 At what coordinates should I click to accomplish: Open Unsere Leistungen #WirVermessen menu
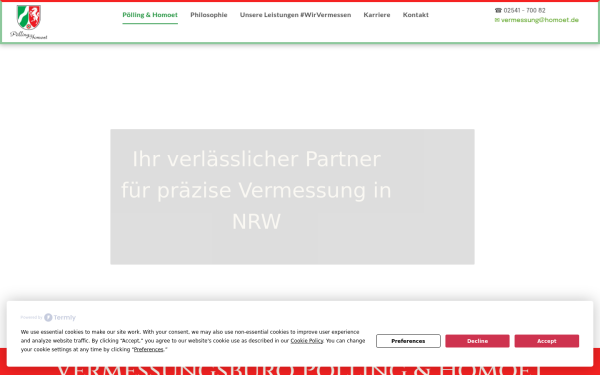pos(295,15)
